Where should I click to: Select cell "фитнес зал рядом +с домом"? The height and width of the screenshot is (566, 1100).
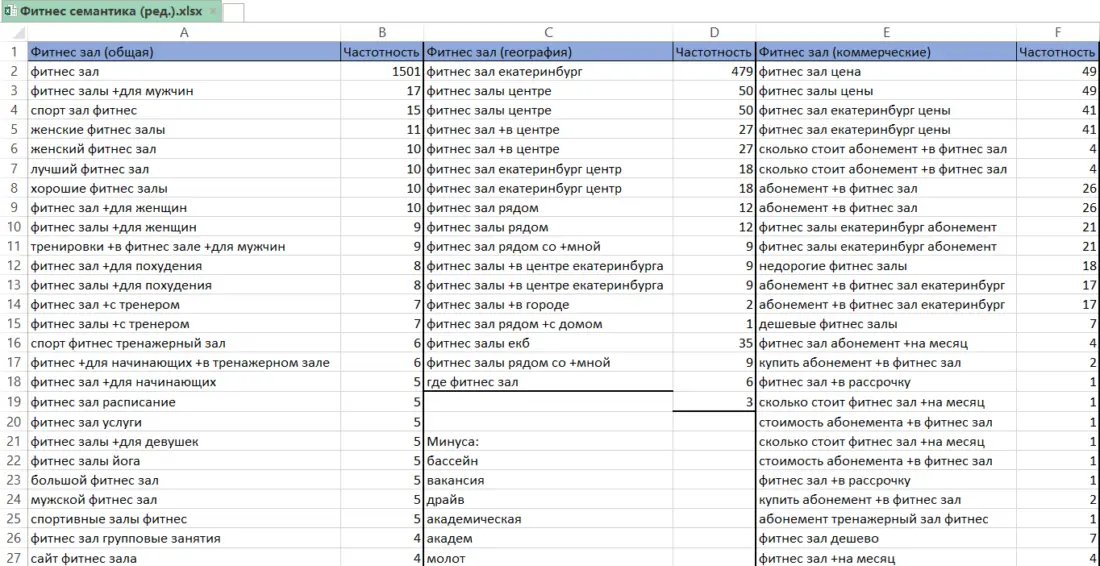tap(548, 325)
